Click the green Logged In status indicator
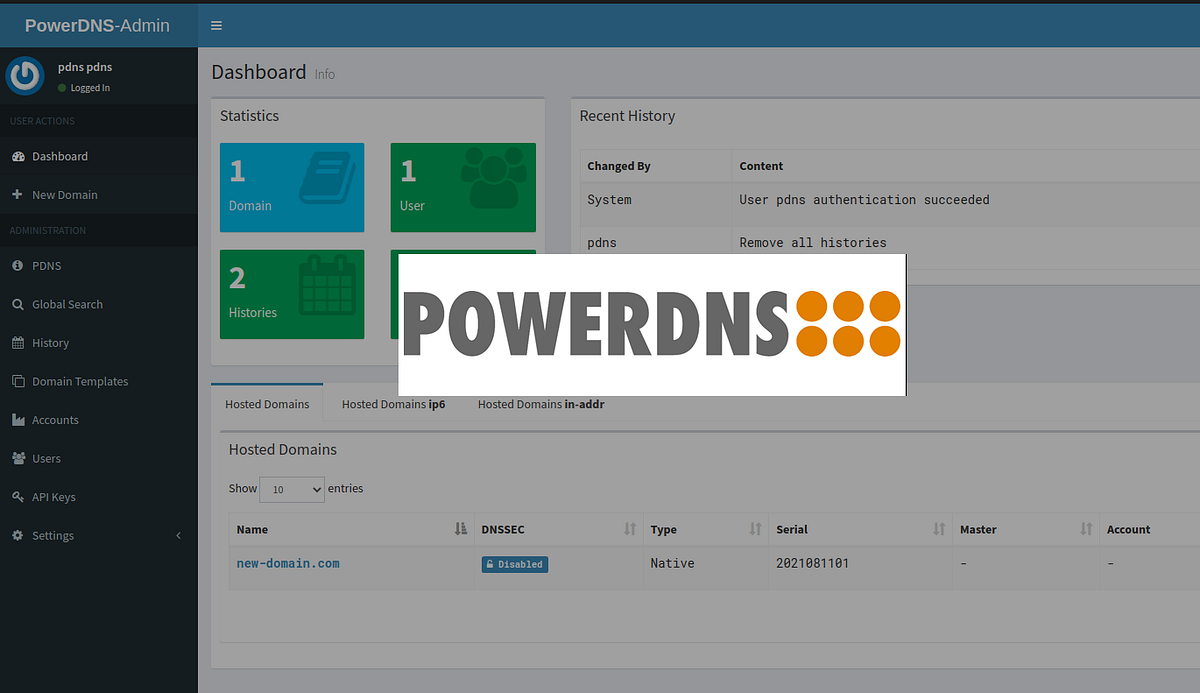 pyautogui.click(x=62, y=87)
